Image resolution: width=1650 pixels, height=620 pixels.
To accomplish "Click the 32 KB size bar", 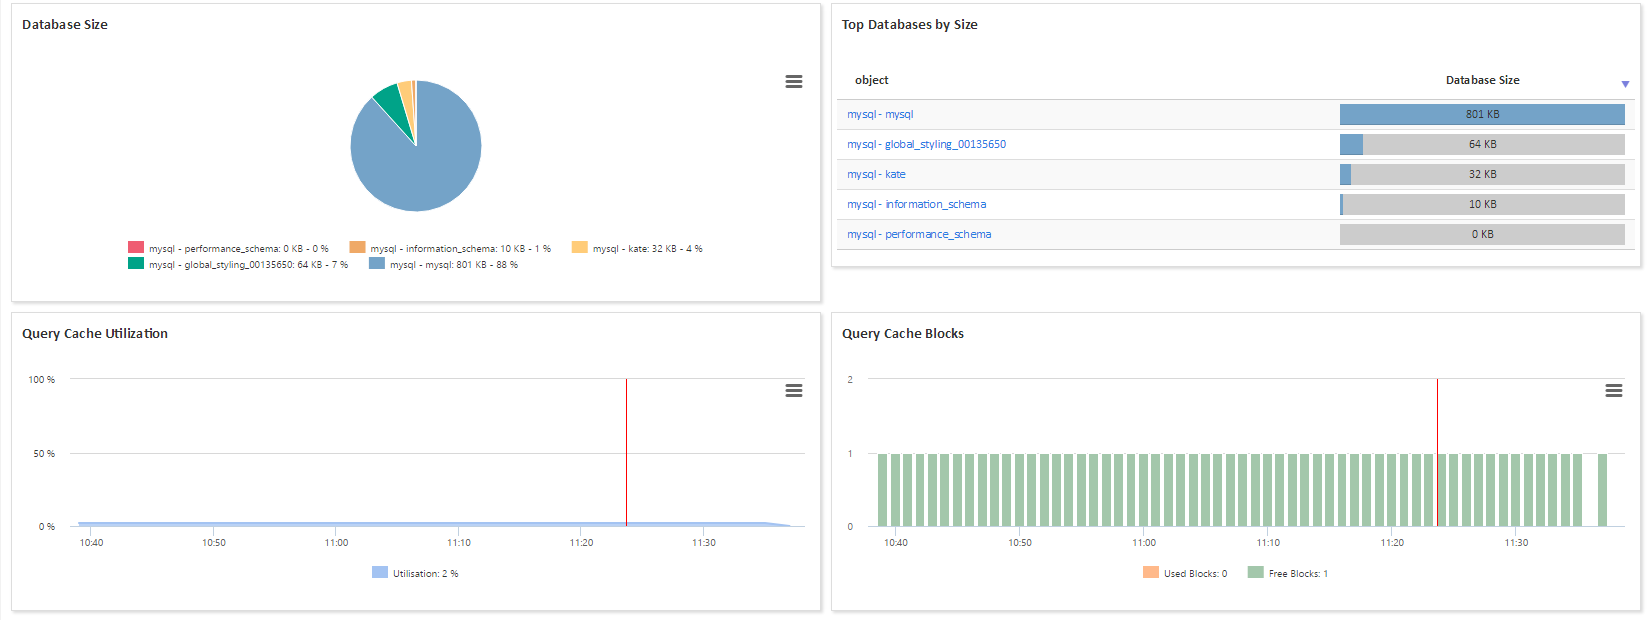I will click(x=1482, y=174).
